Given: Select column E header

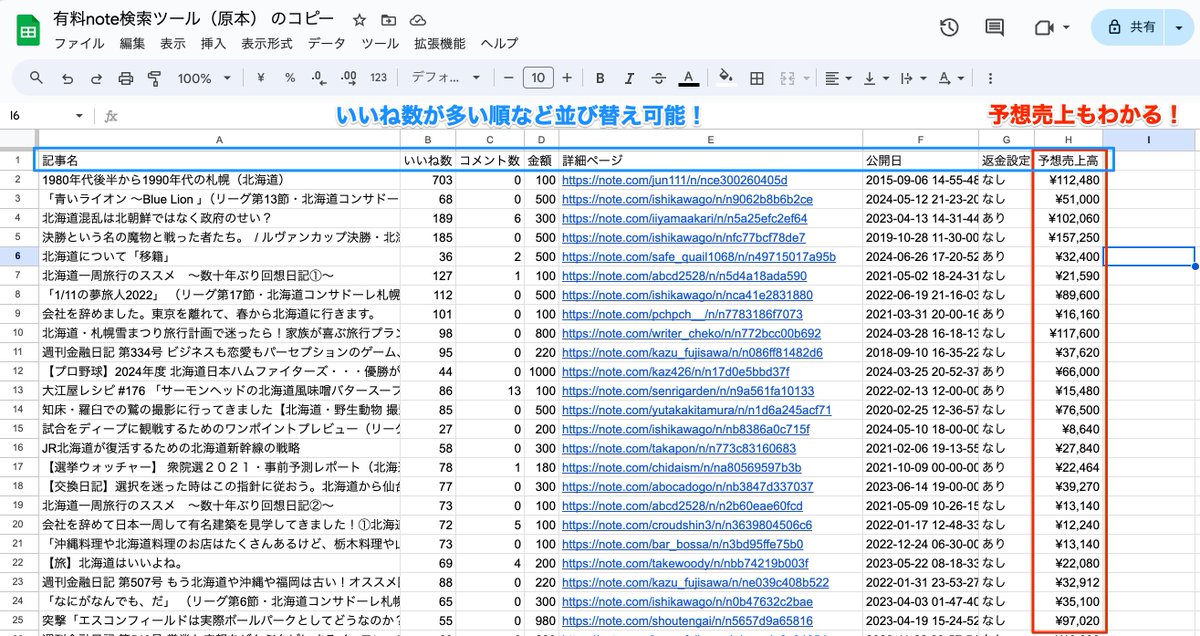Looking at the screenshot, I should point(710,140).
